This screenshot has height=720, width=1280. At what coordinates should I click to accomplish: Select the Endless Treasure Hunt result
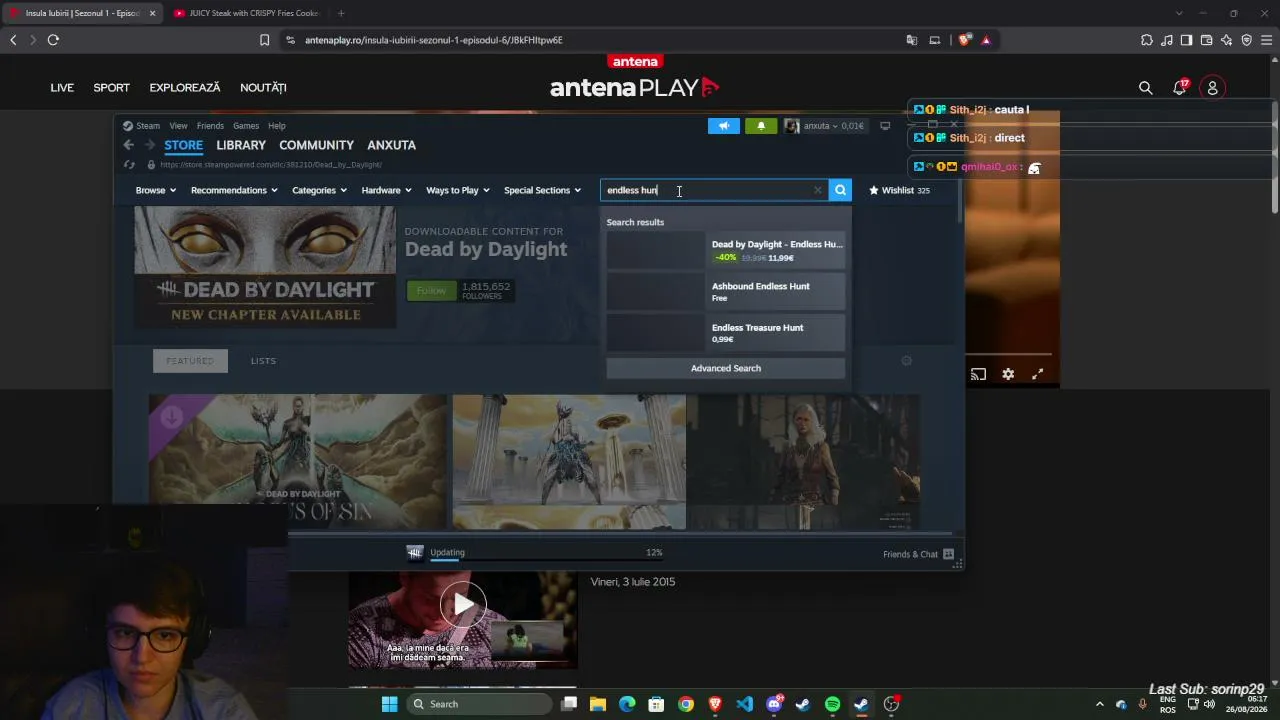(726, 333)
